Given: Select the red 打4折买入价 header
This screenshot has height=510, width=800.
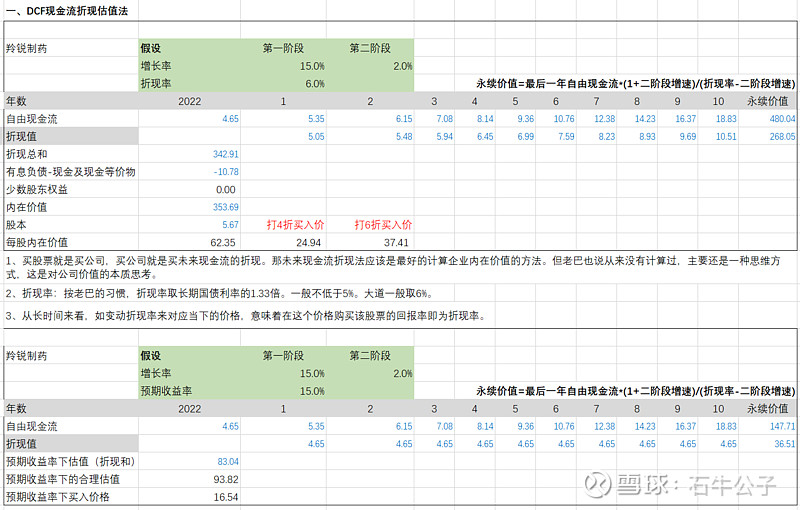Looking at the screenshot, I should (x=295, y=225).
